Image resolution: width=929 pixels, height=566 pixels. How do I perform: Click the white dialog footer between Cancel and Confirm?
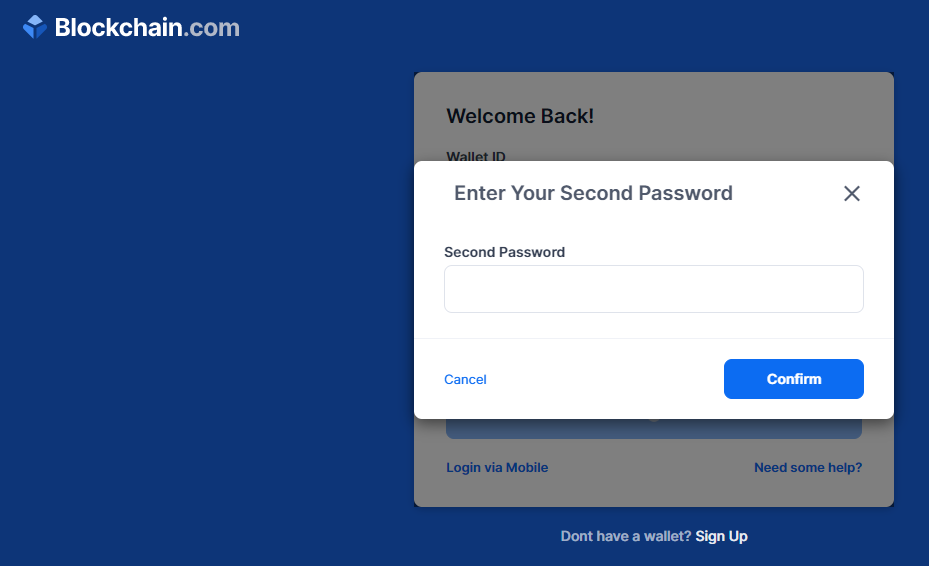click(604, 379)
